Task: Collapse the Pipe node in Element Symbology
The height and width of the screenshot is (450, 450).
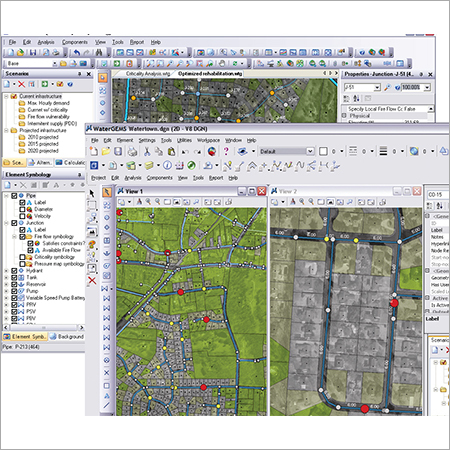Action: pos(6,196)
